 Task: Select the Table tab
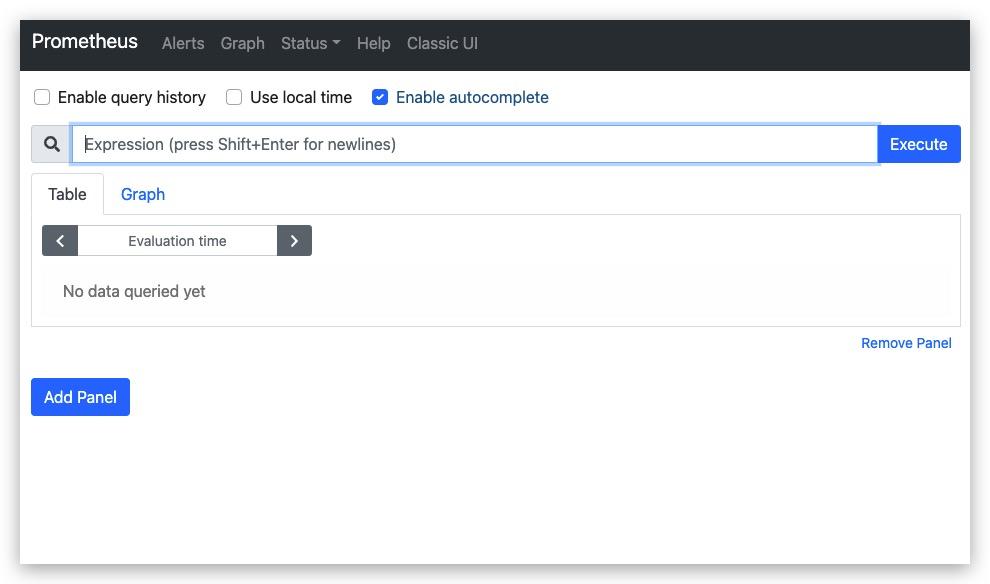[x=67, y=194]
